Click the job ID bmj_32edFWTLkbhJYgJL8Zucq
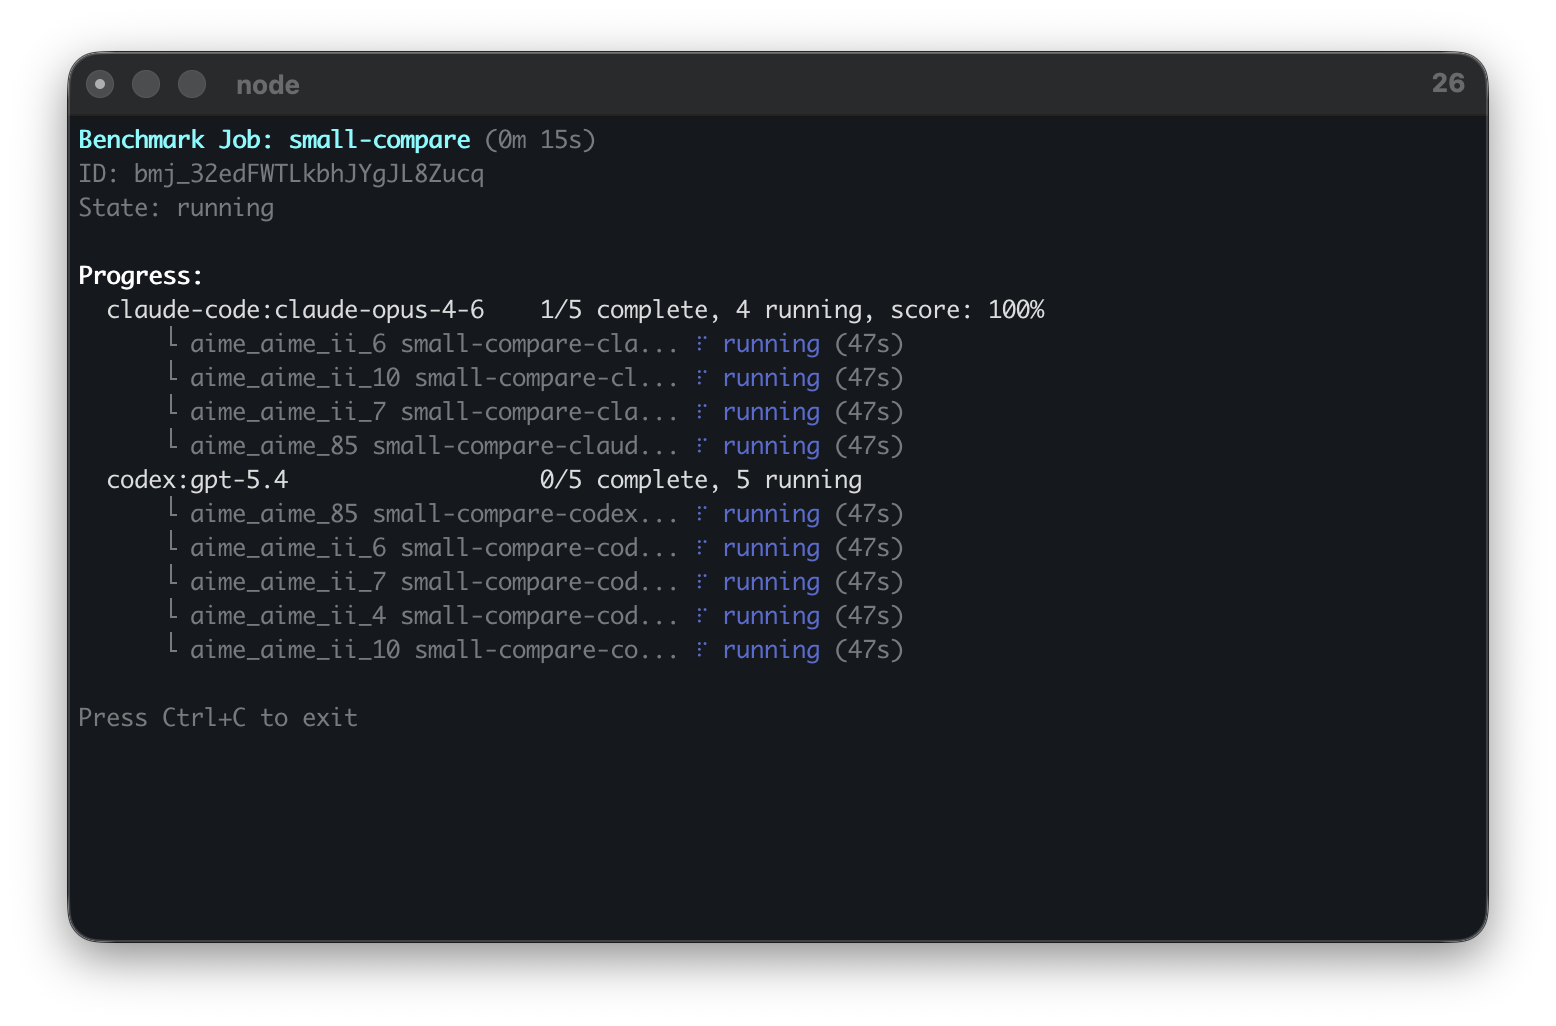 (x=309, y=174)
